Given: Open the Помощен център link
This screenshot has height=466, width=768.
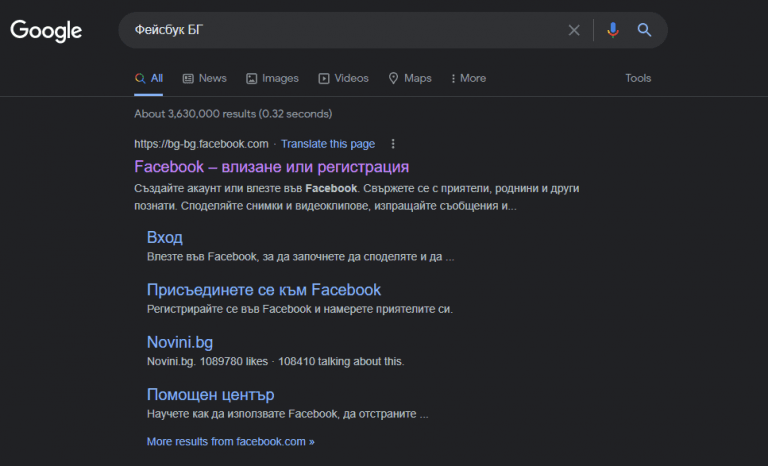Looking at the screenshot, I should click(210, 394).
